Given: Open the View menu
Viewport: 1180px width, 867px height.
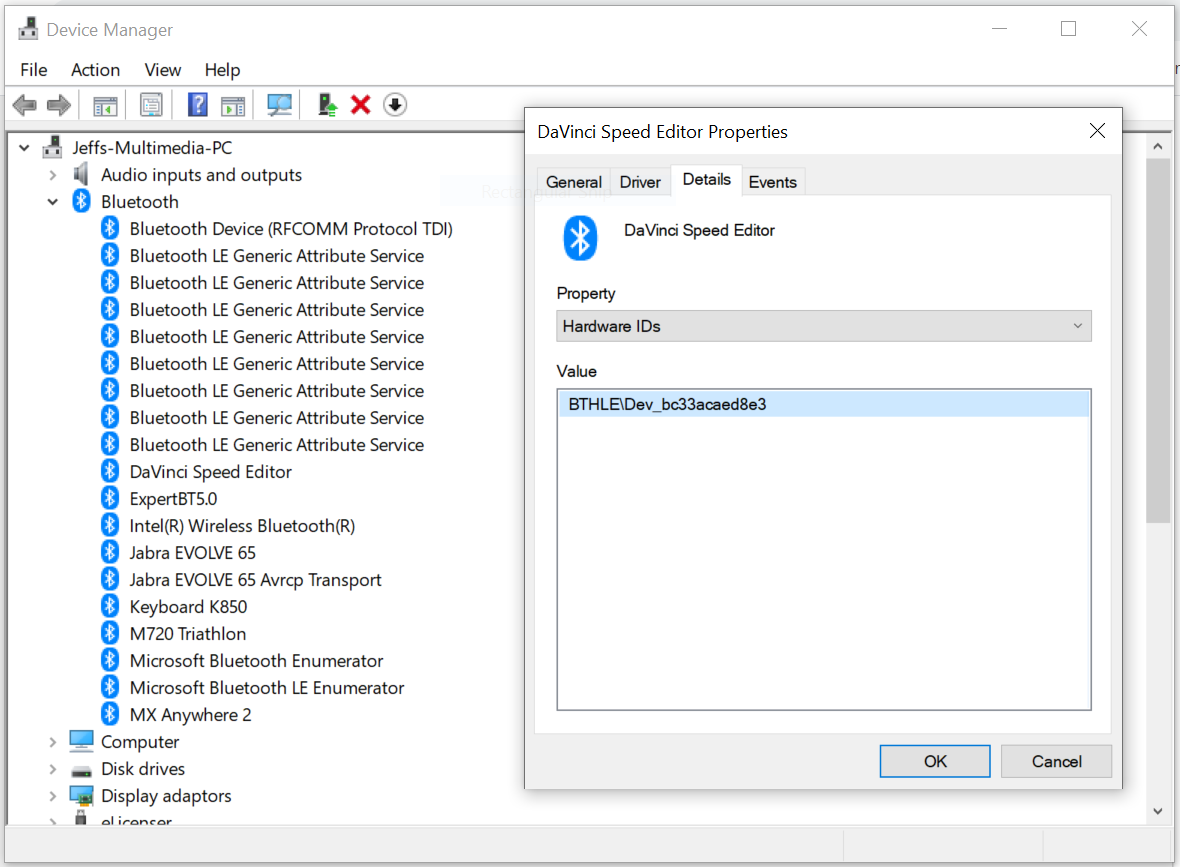Looking at the screenshot, I should [163, 70].
